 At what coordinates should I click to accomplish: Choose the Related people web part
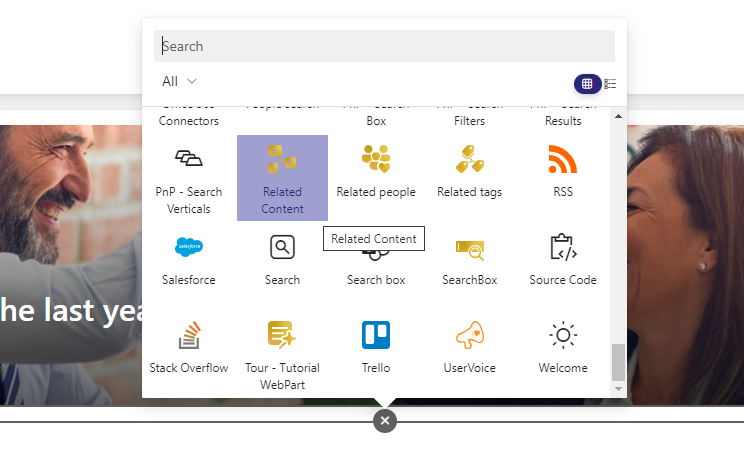pos(376,178)
